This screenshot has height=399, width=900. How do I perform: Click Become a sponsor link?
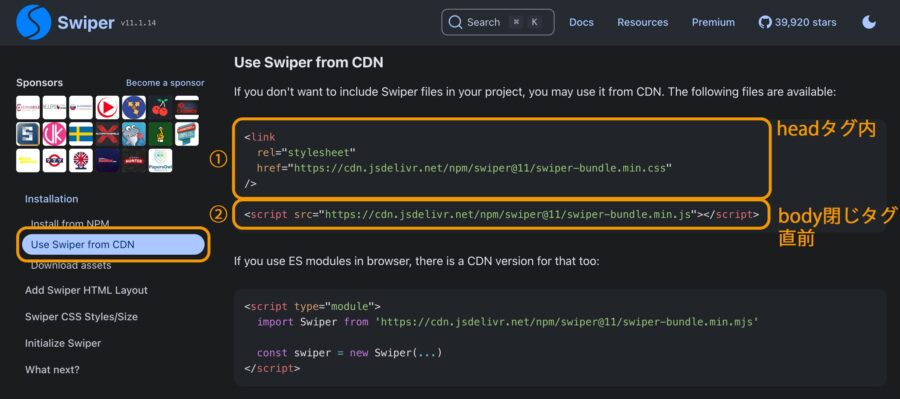coord(165,83)
